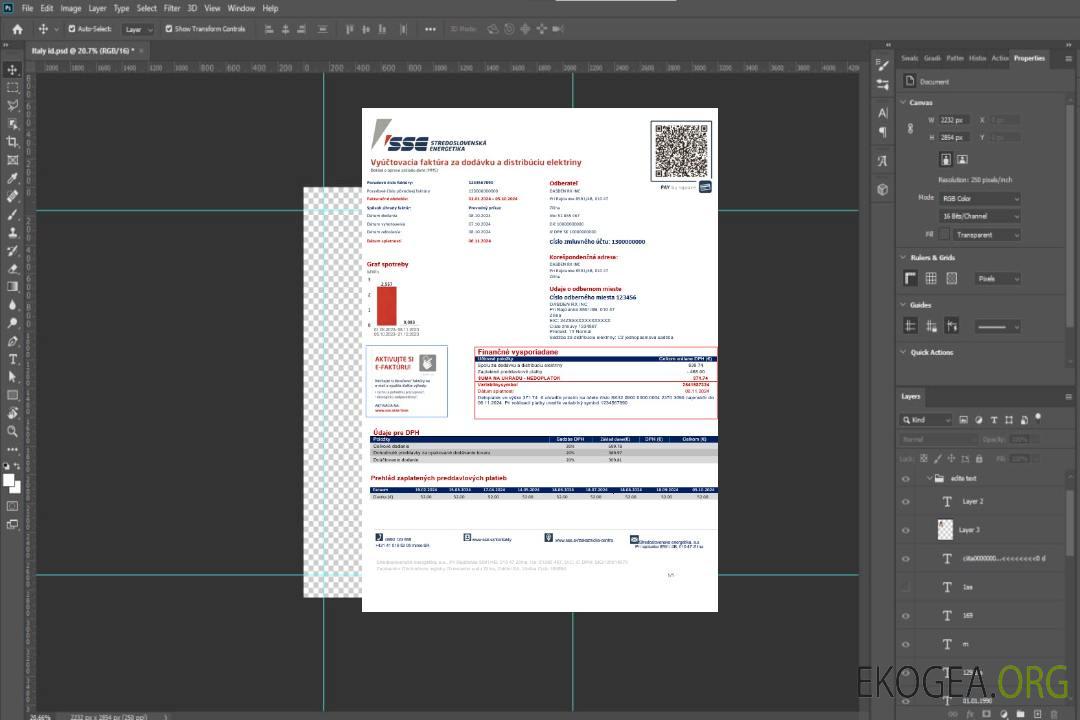Open the layer filter Kind dropdown
Viewport: 1080px width, 720px height.
(926, 420)
